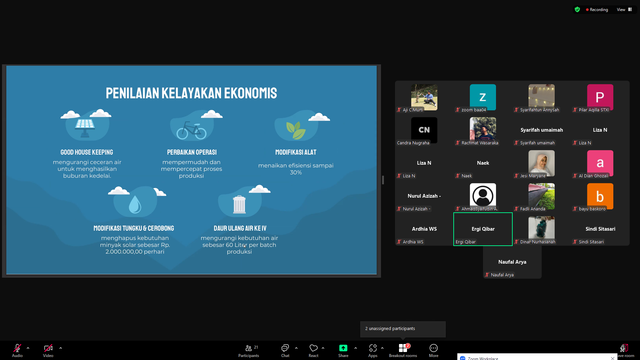
Task: Click the leaf Modifikasi Alat icon
Action: (296, 130)
